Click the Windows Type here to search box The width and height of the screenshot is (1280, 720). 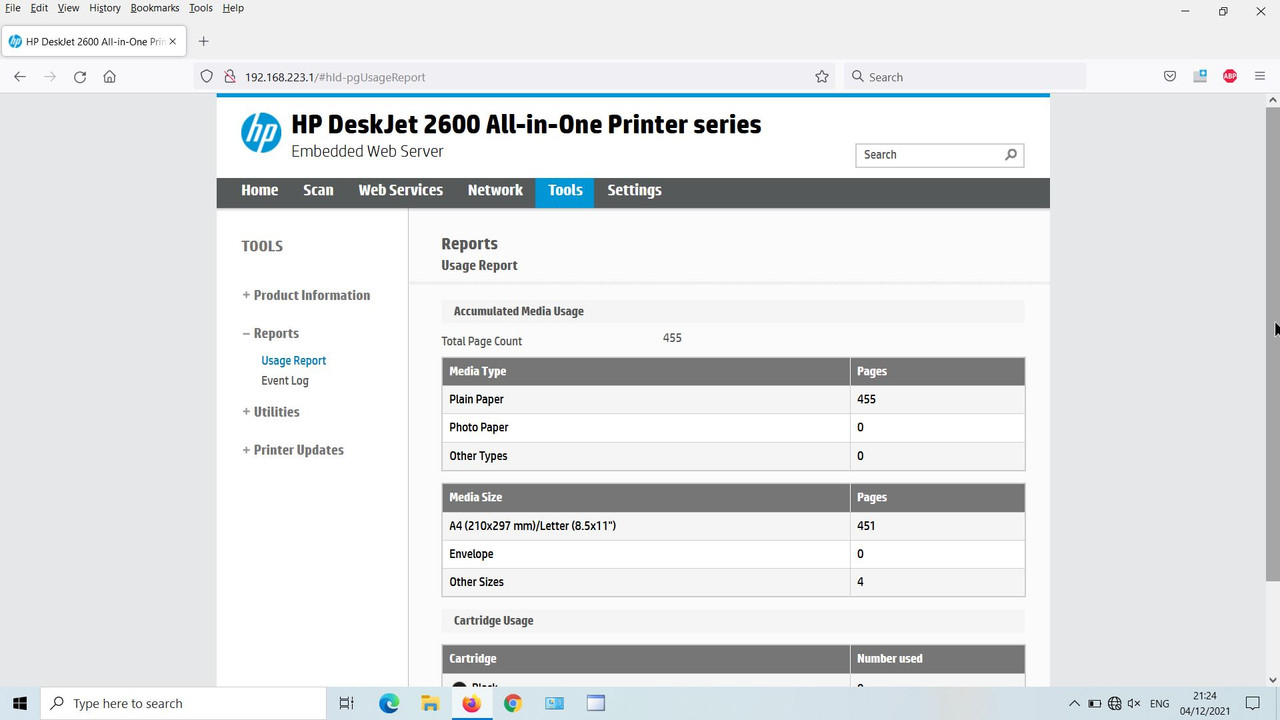click(184, 703)
